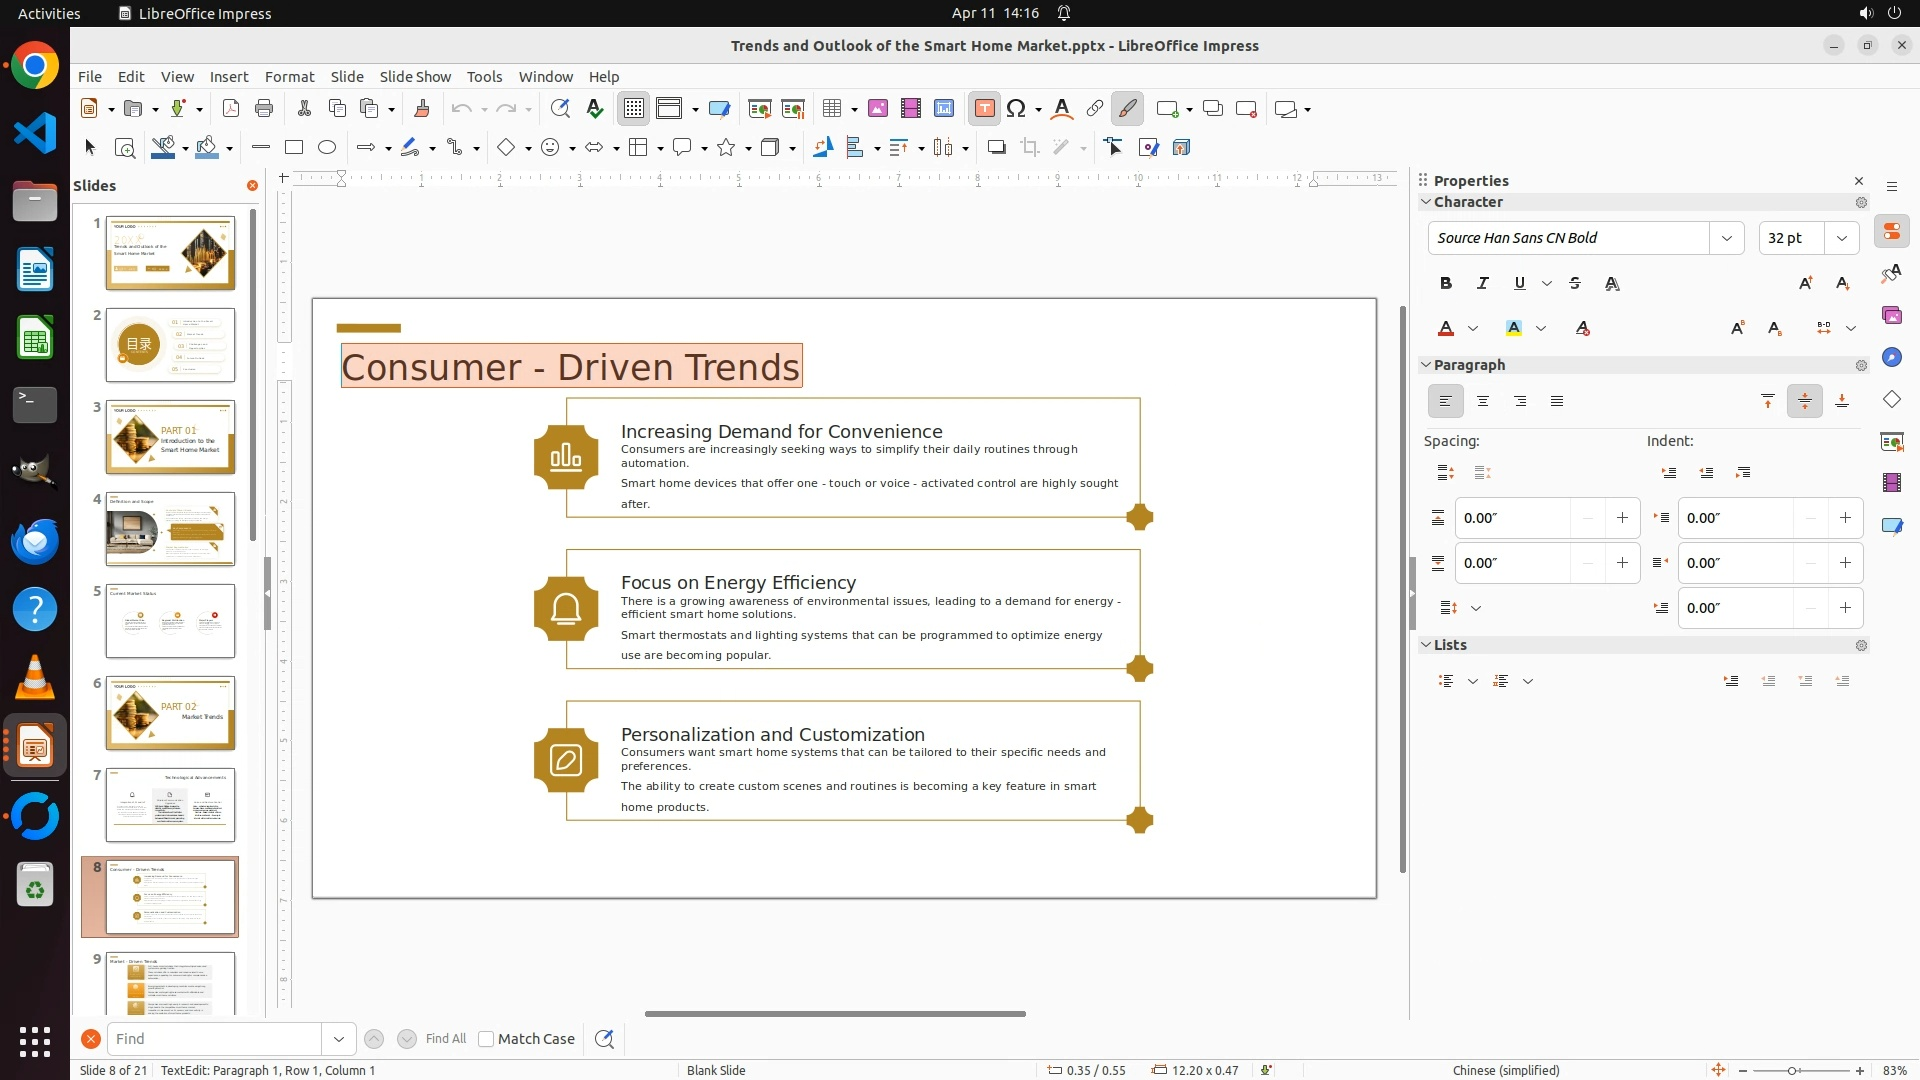Image resolution: width=1920 pixels, height=1080 pixels.
Task: Click the Insert Table icon
Action: click(x=831, y=109)
